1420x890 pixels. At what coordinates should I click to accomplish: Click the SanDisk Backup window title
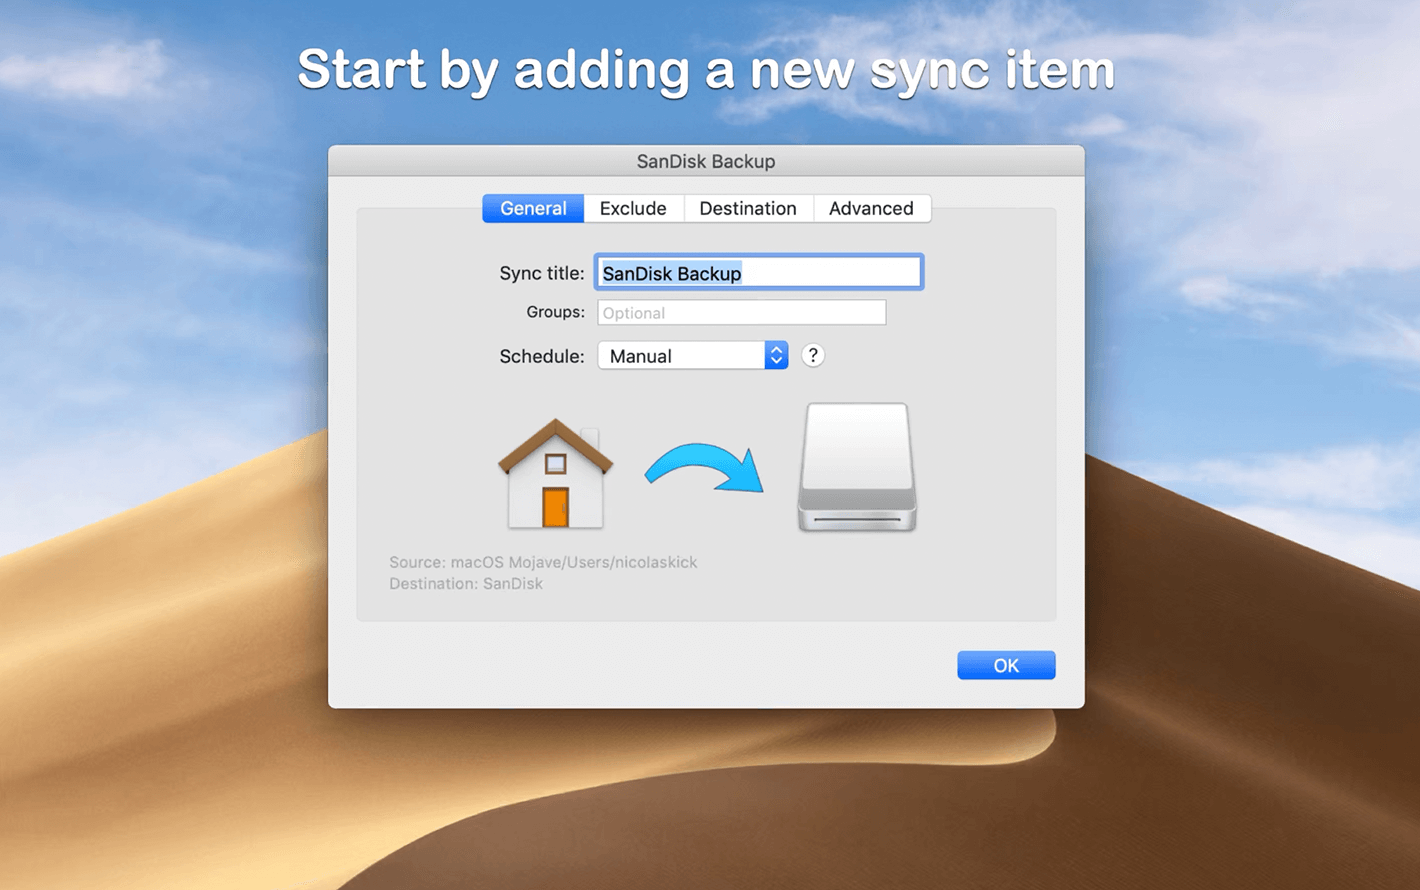coord(706,161)
